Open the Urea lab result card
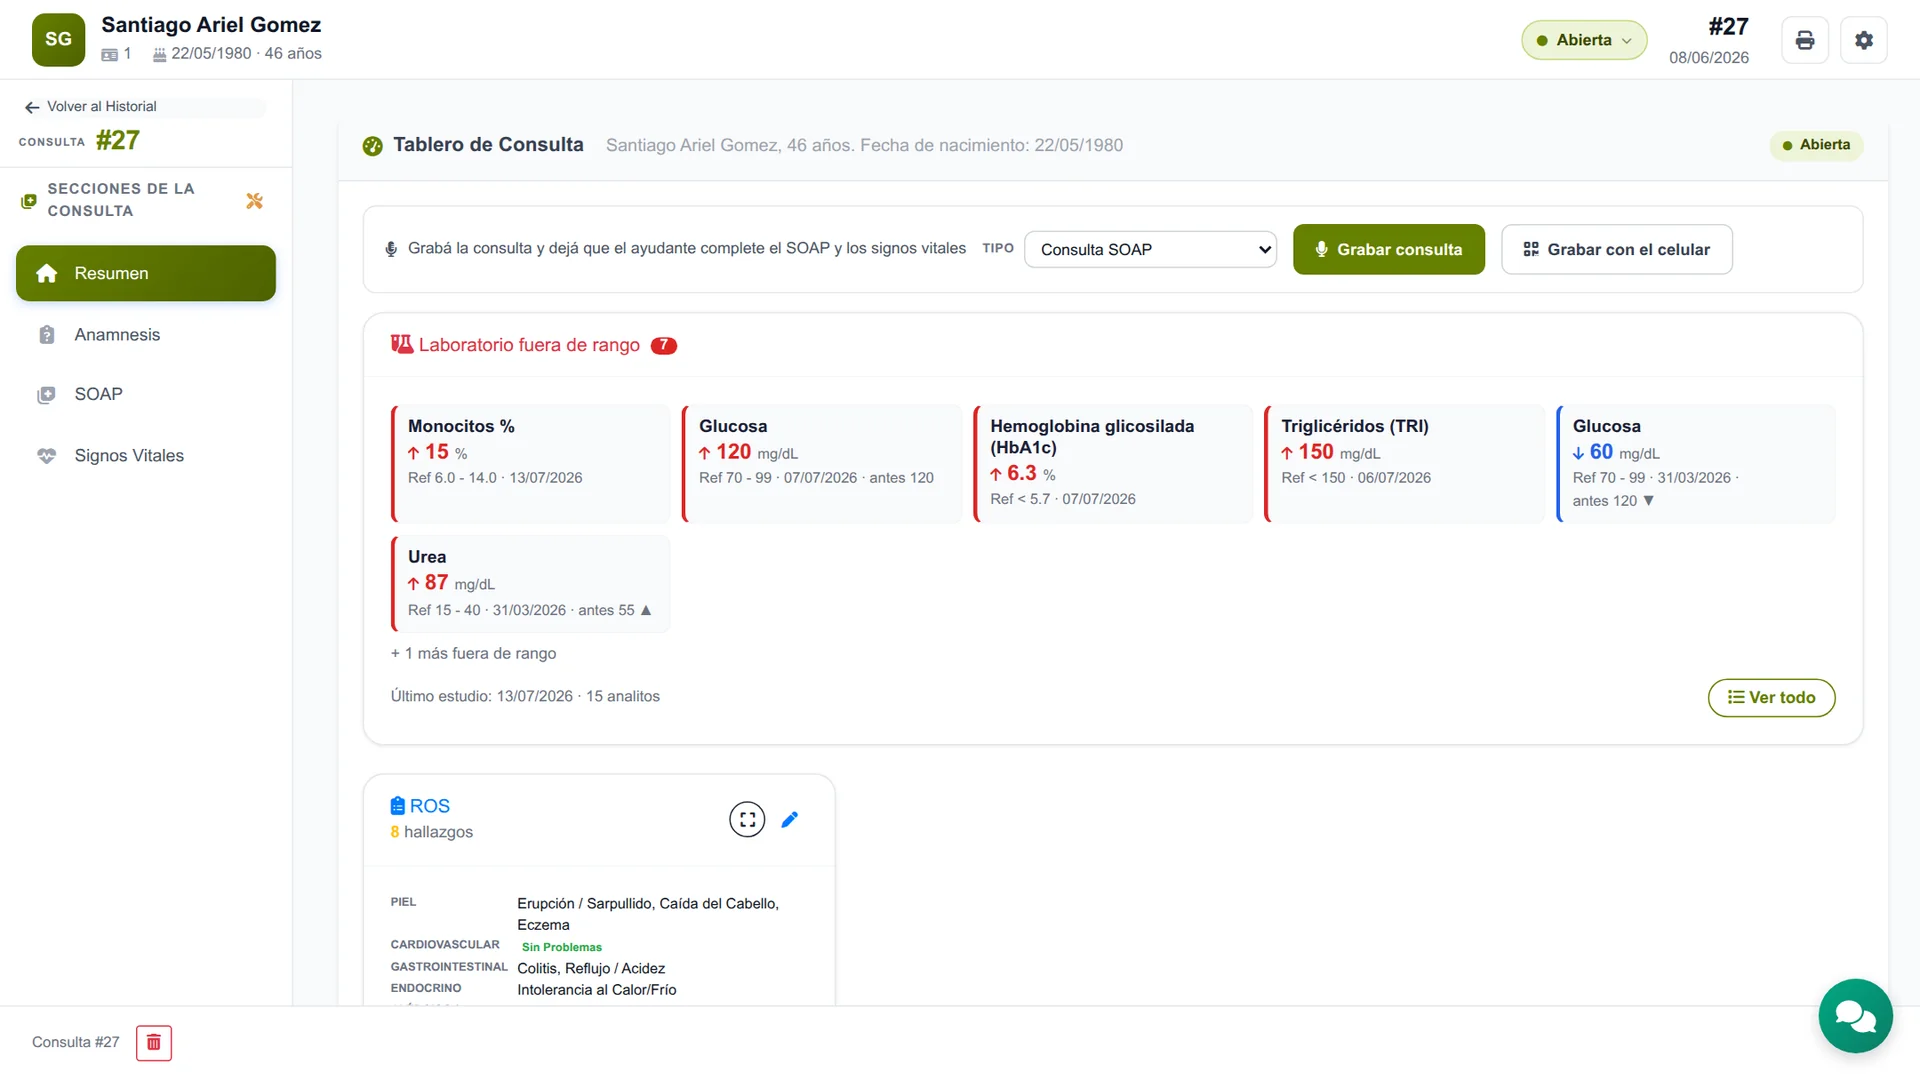The height and width of the screenshot is (1080, 1920). [x=530, y=584]
